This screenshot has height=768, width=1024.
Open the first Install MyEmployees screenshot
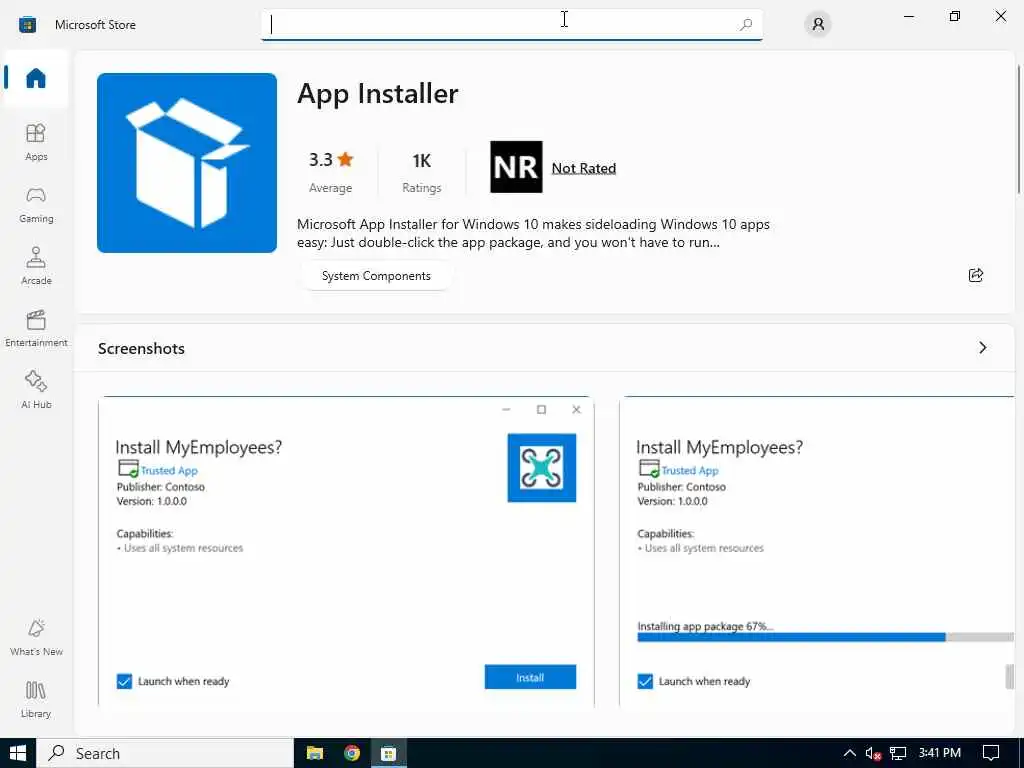pyautogui.click(x=346, y=551)
